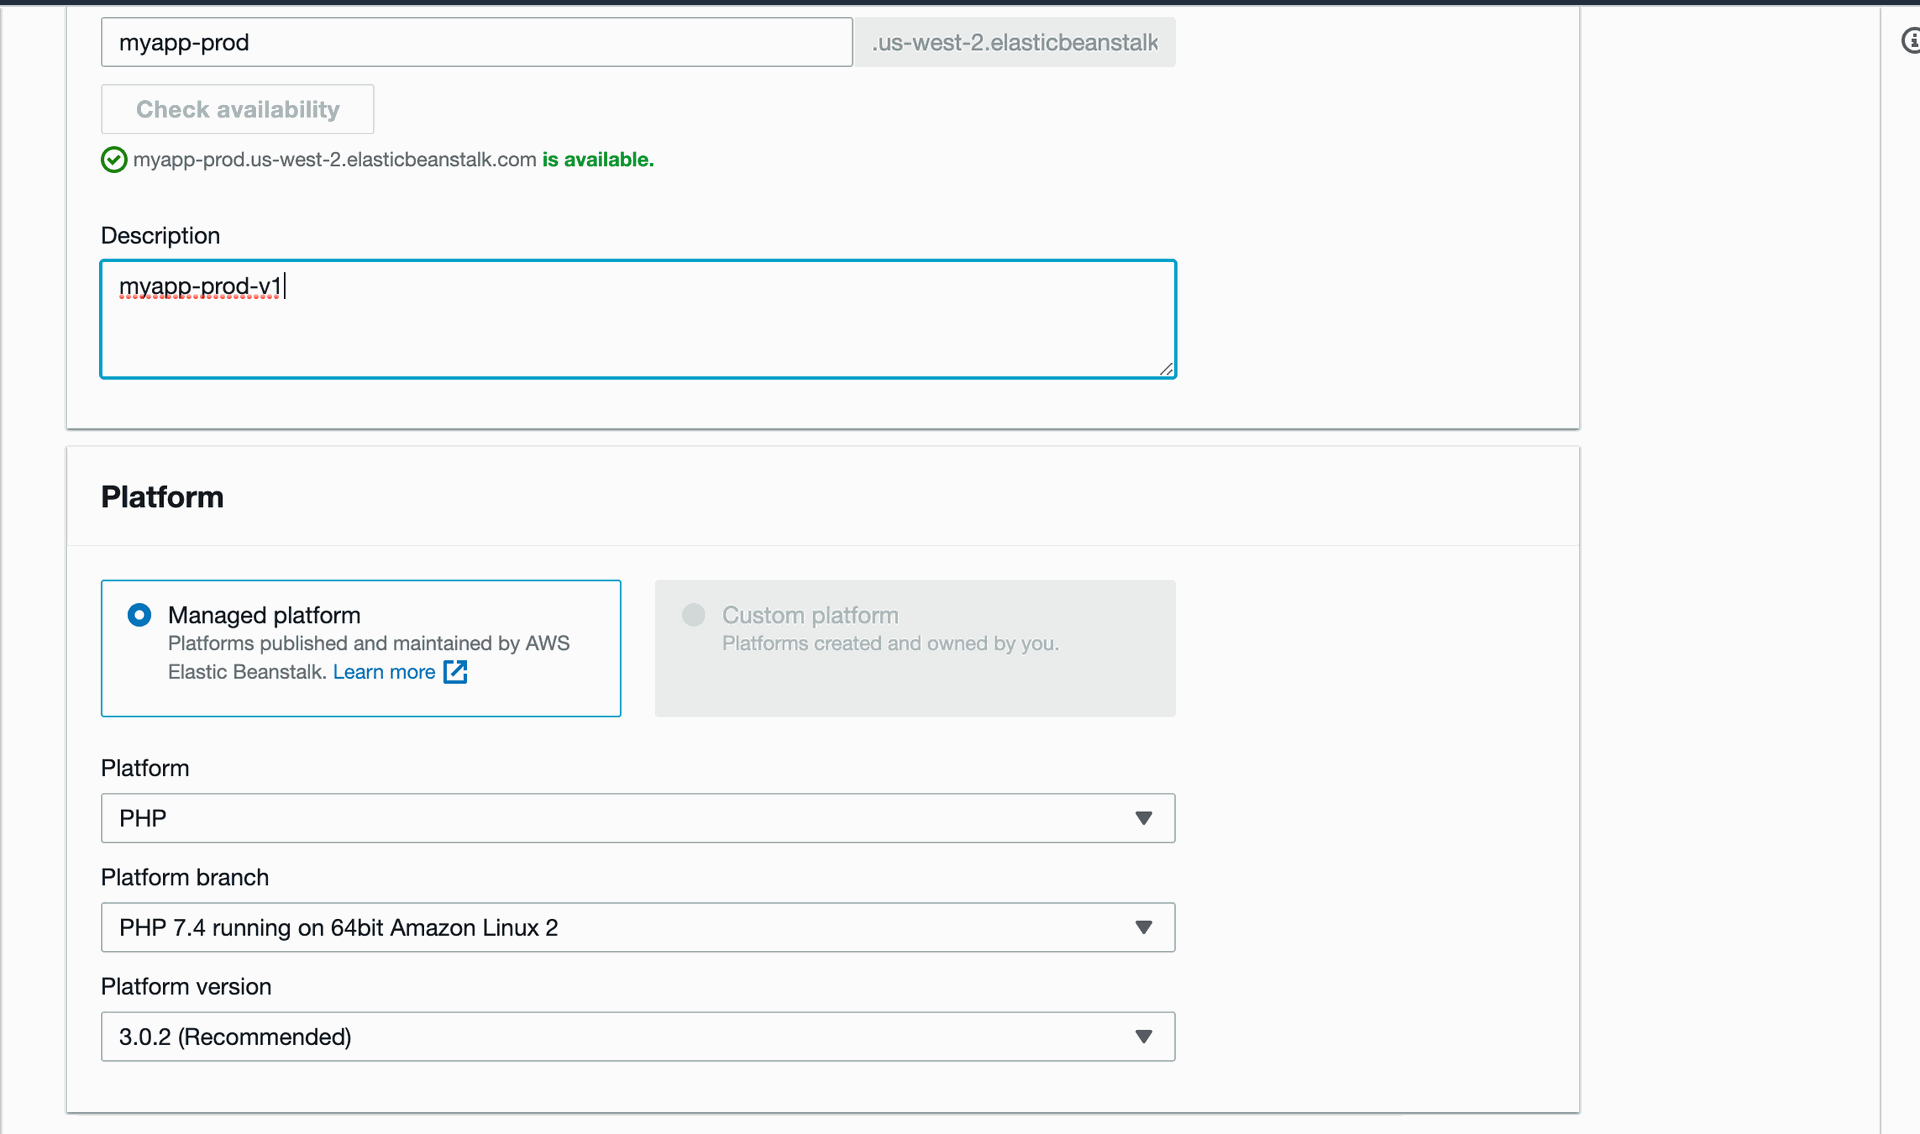1920x1134 pixels.
Task: Click the 'is available.' status text
Action: click(x=598, y=160)
